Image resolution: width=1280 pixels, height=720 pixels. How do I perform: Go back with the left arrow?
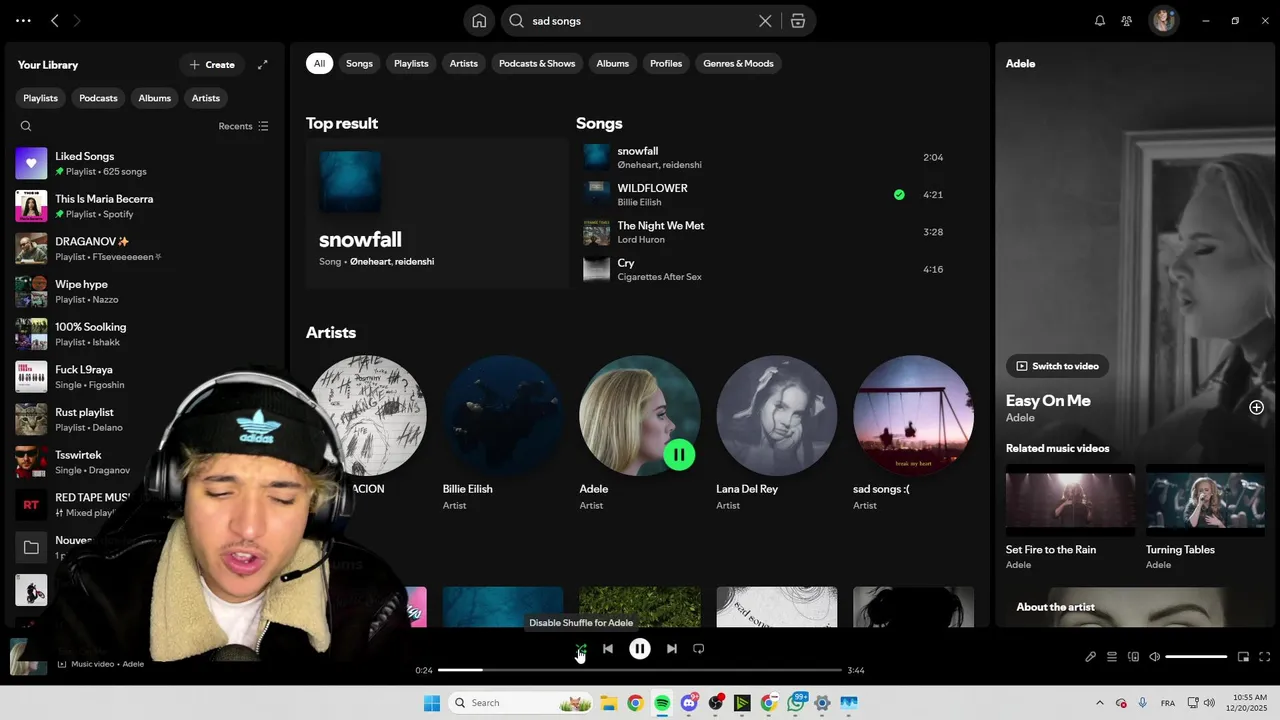55,21
